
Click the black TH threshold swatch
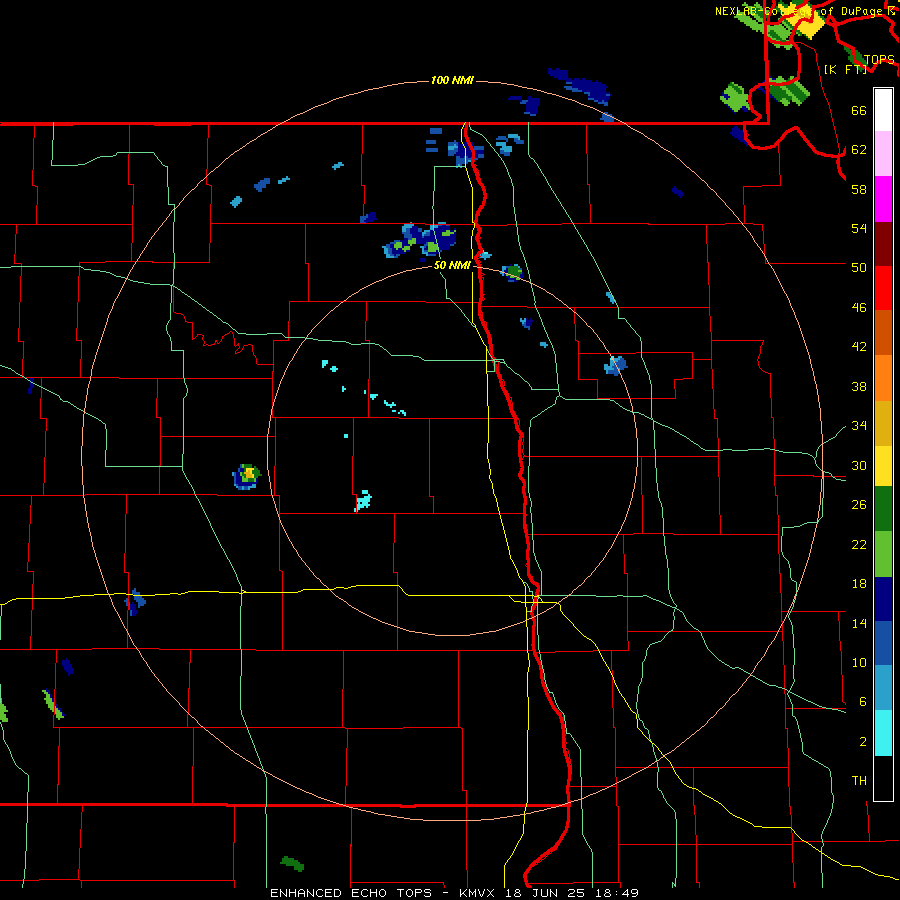(x=883, y=778)
